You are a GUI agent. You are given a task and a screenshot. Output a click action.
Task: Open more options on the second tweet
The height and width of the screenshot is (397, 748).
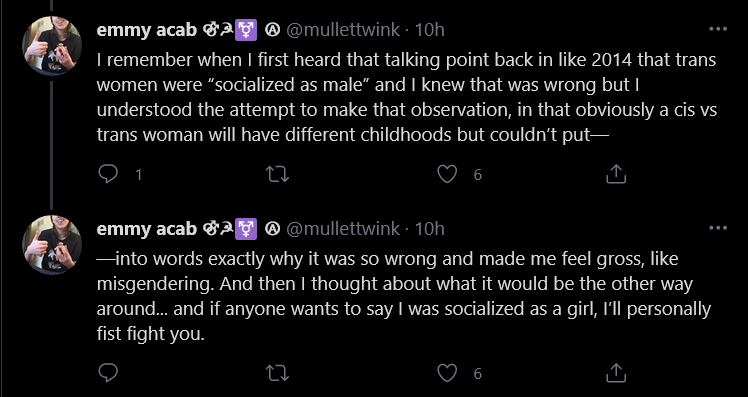coord(718,228)
